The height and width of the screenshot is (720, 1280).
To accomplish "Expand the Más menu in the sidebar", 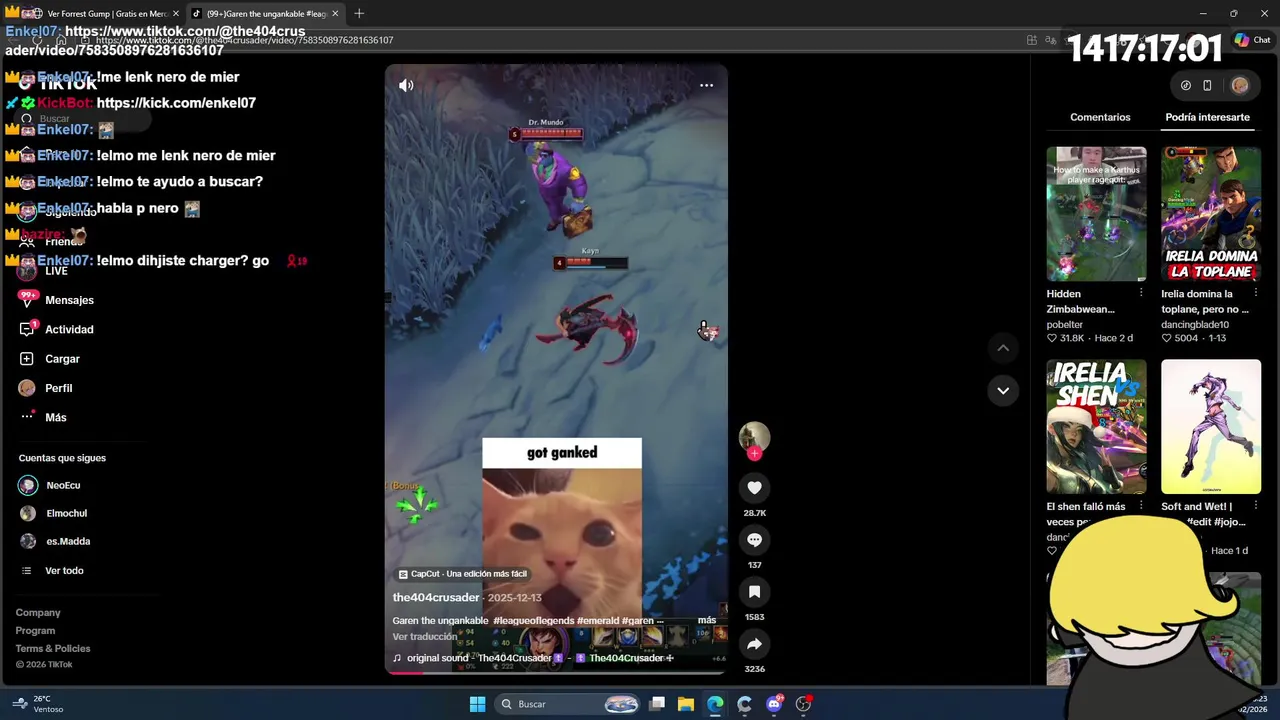I will 55,417.
